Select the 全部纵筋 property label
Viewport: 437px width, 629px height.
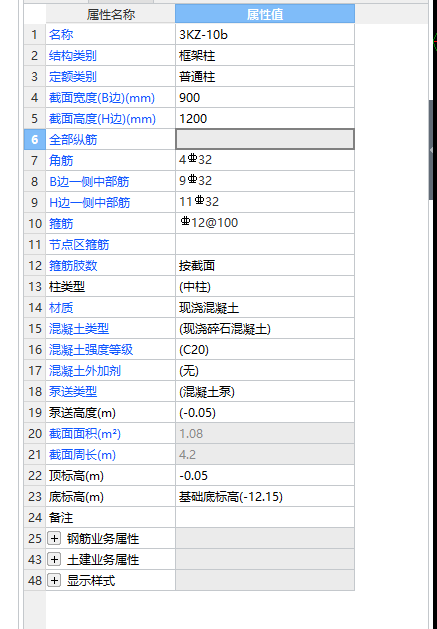[73, 139]
